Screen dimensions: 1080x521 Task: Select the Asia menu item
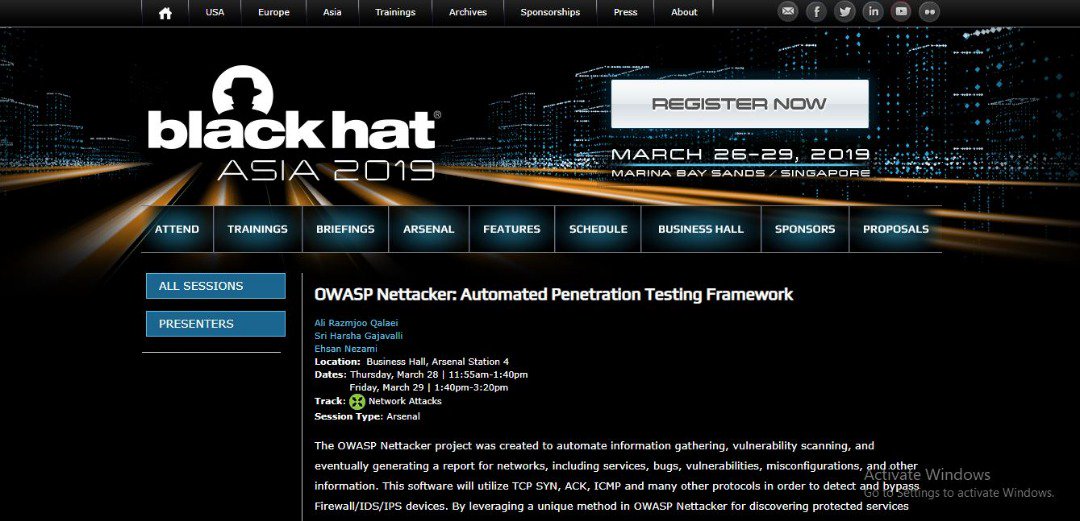point(332,12)
